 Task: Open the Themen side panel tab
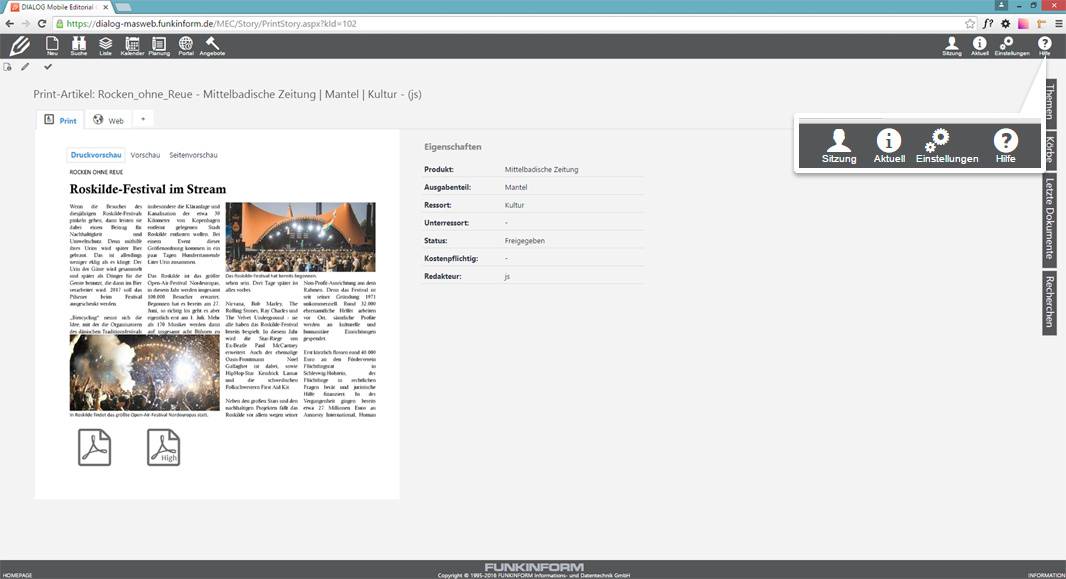(1050, 102)
